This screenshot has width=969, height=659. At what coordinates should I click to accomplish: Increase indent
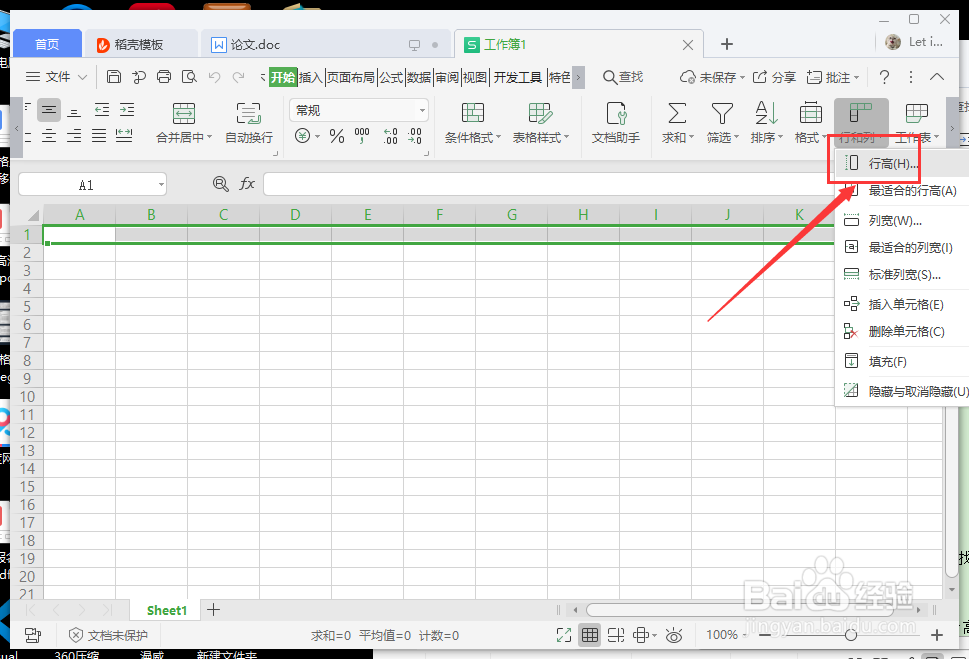127,110
